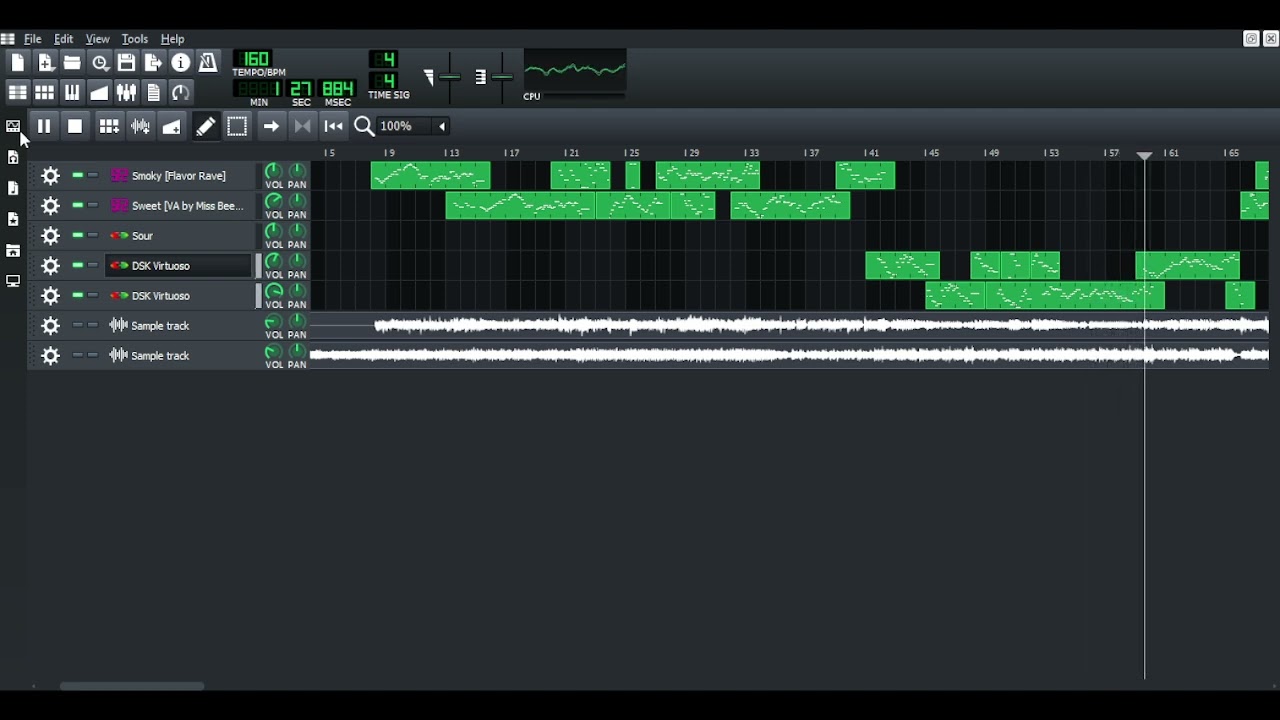Click the Sweet track PAN knob
The height and width of the screenshot is (720, 1280).
[297, 201]
